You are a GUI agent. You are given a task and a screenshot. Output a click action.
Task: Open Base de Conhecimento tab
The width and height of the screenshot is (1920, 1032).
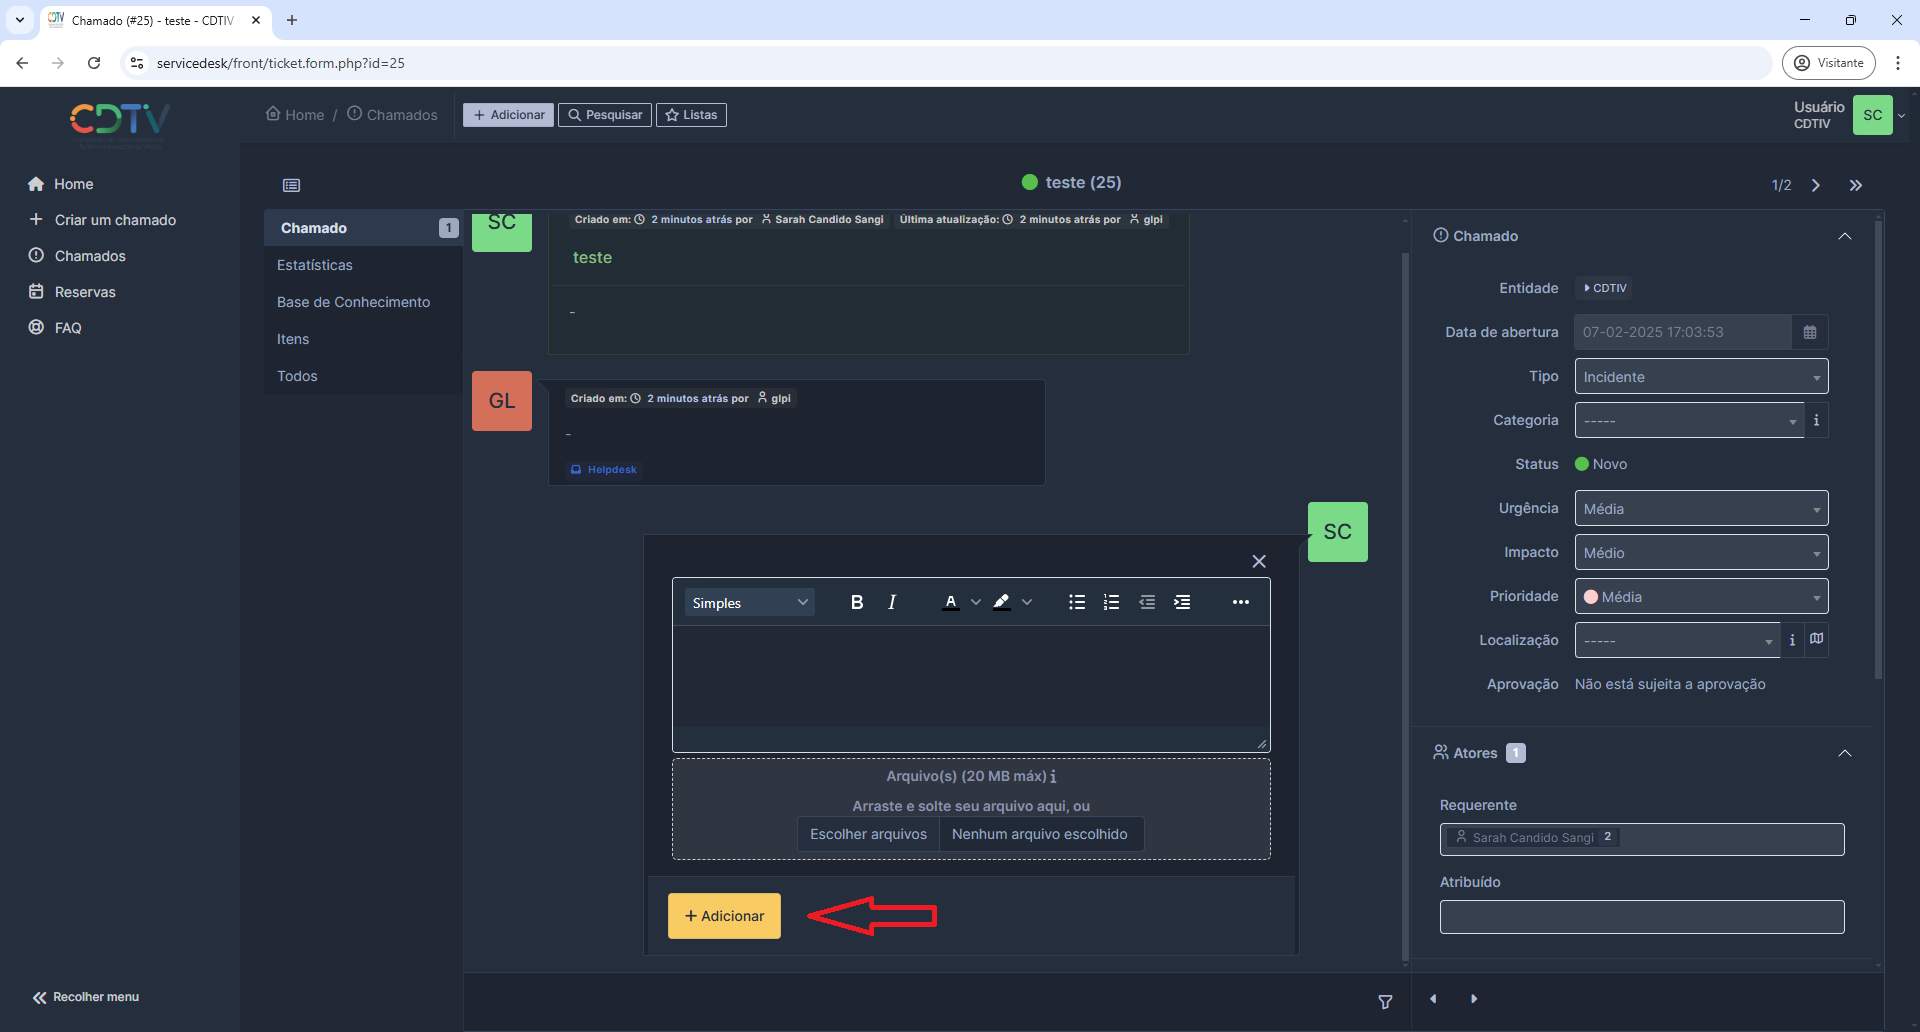click(353, 302)
